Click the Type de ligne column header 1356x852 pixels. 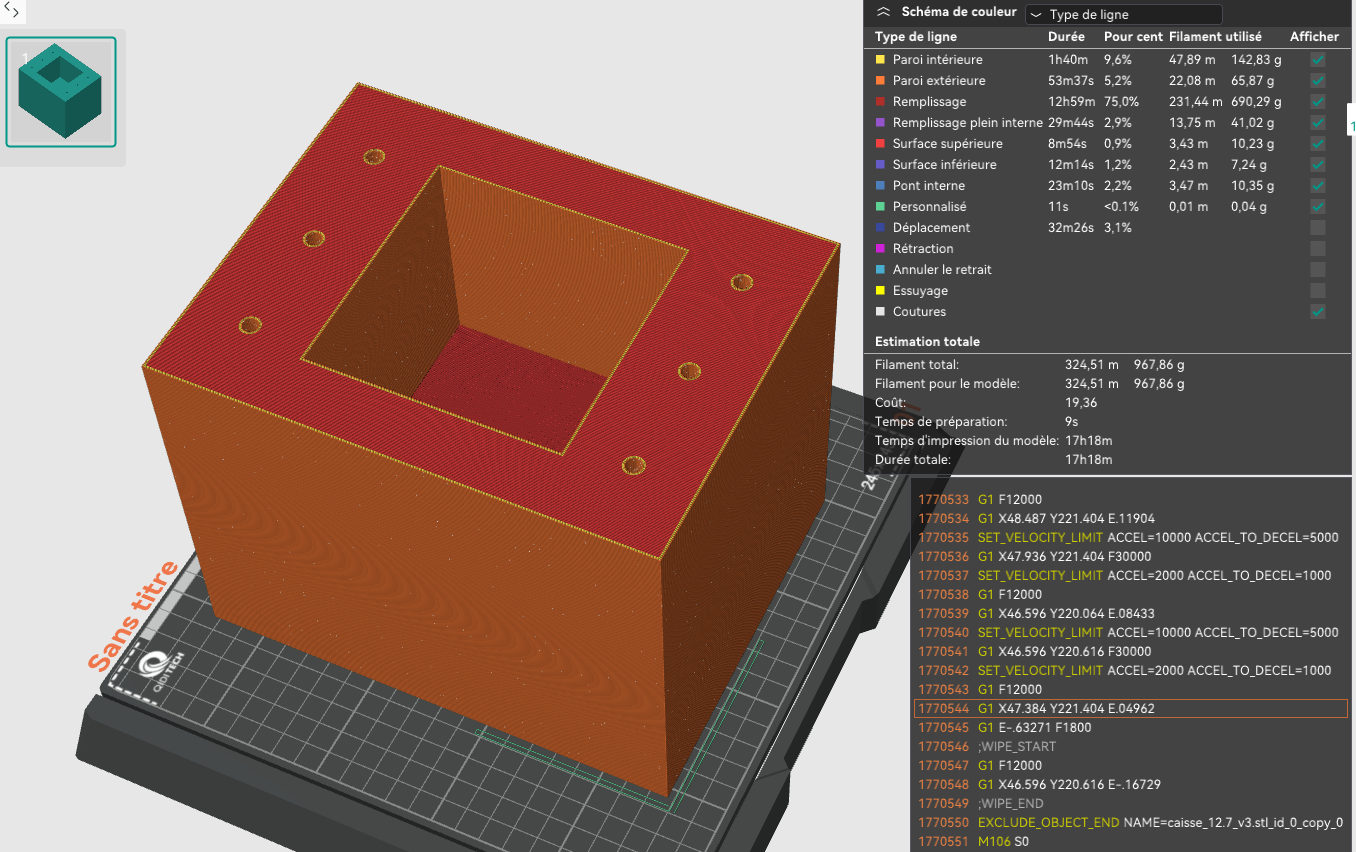915,37
